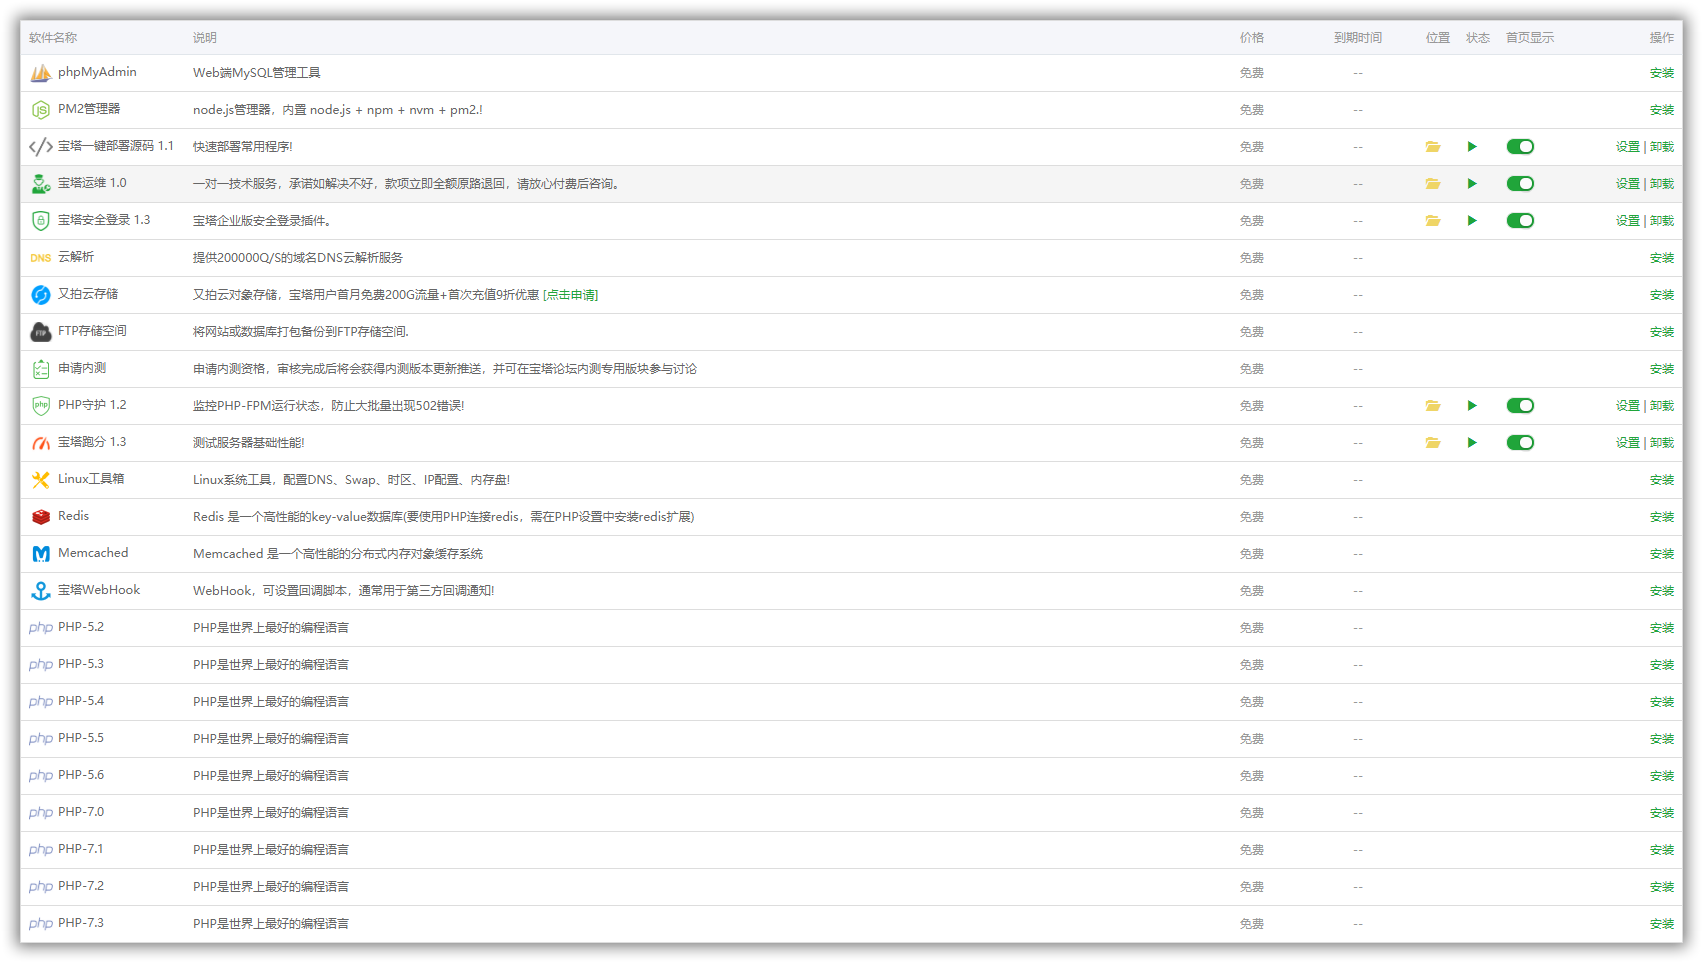Click the PHP-7.0 php logo icon

coord(41,813)
